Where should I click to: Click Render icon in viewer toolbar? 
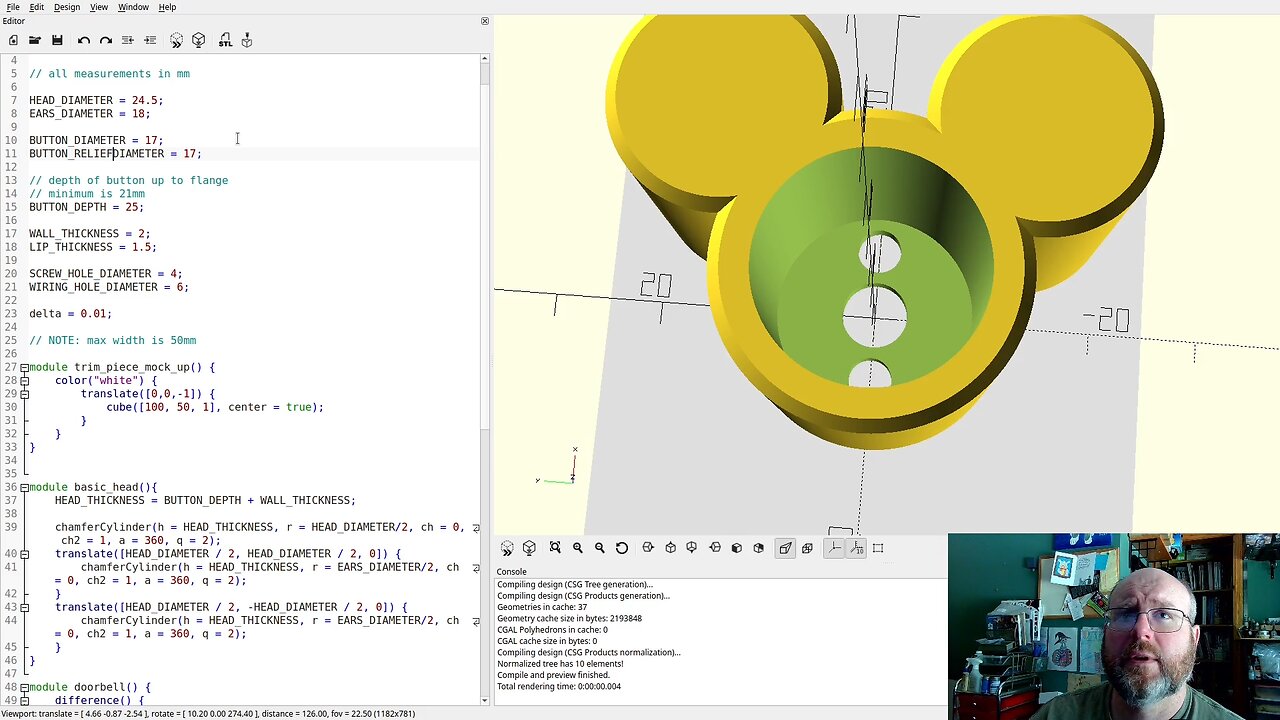(x=529, y=548)
